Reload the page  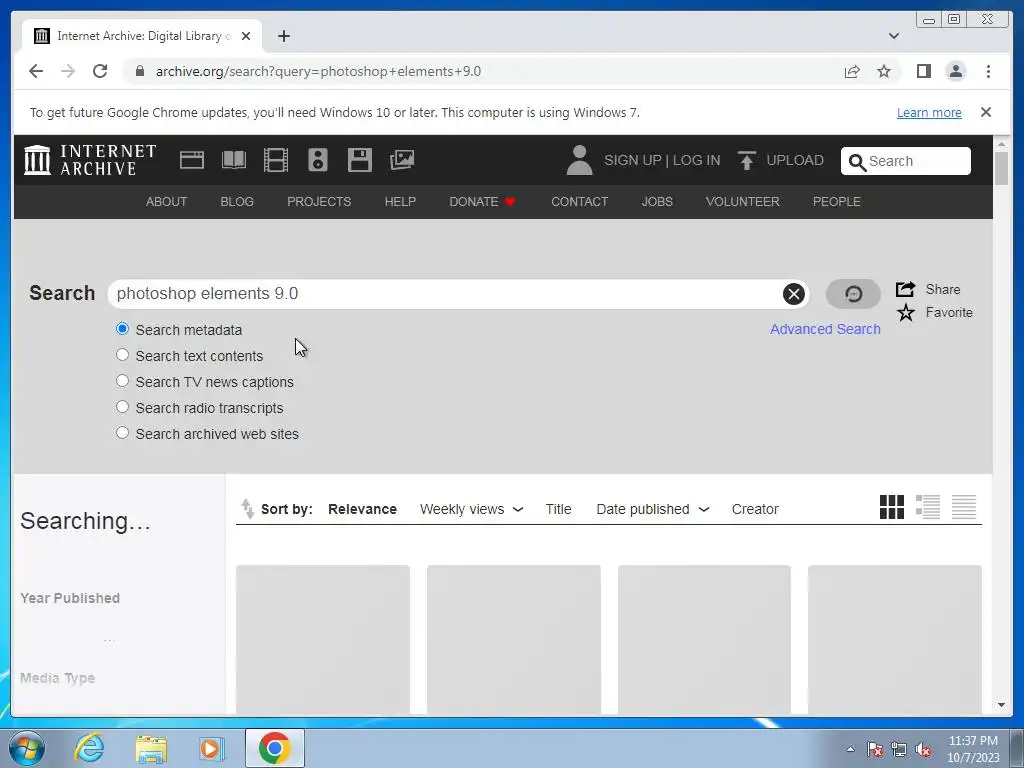click(x=100, y=71)
